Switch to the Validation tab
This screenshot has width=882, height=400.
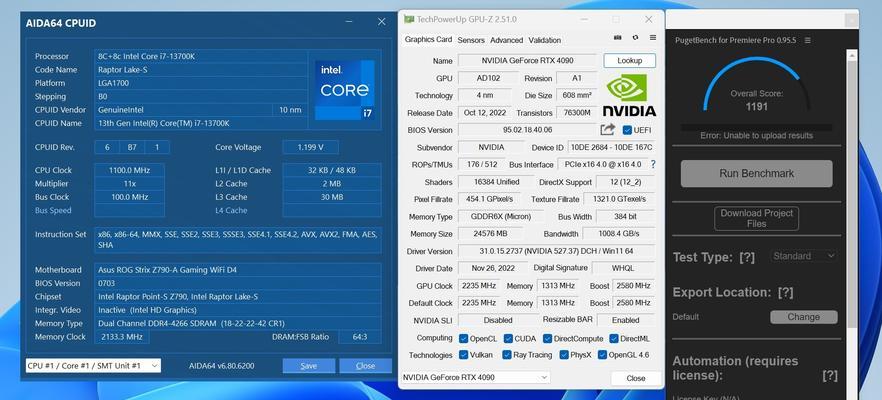[x=544, y=40]
